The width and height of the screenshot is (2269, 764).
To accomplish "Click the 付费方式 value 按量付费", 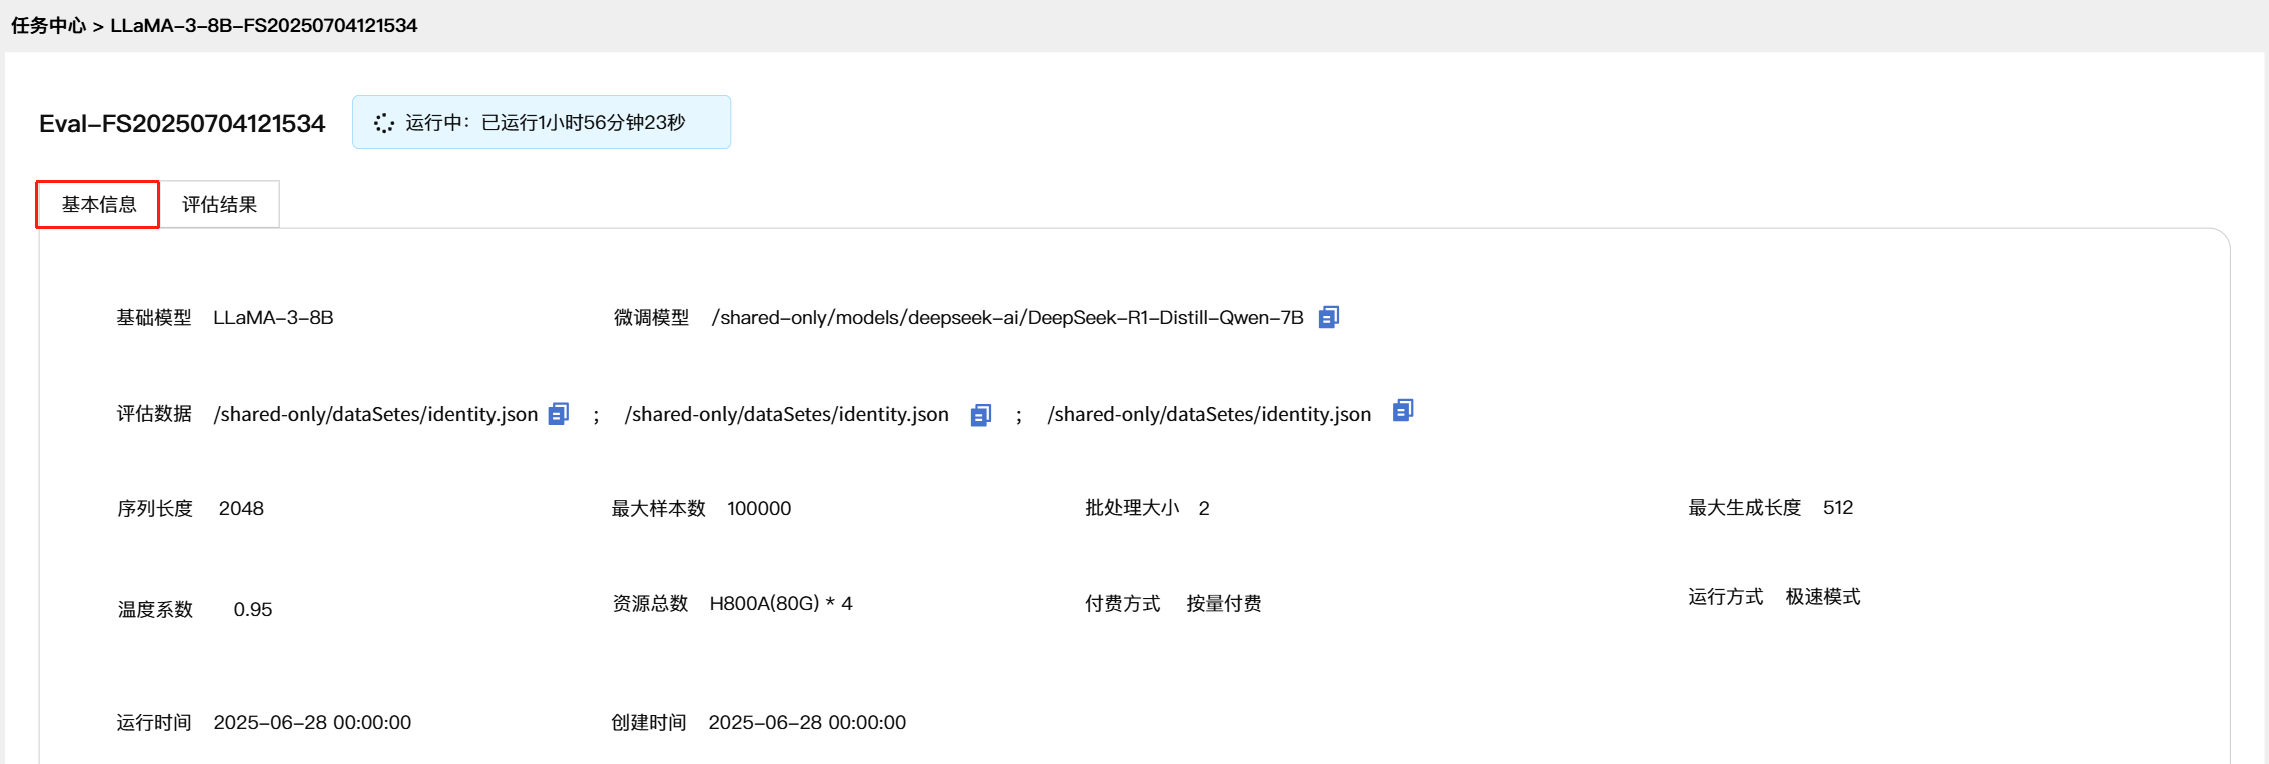I will coord(1223,603).
